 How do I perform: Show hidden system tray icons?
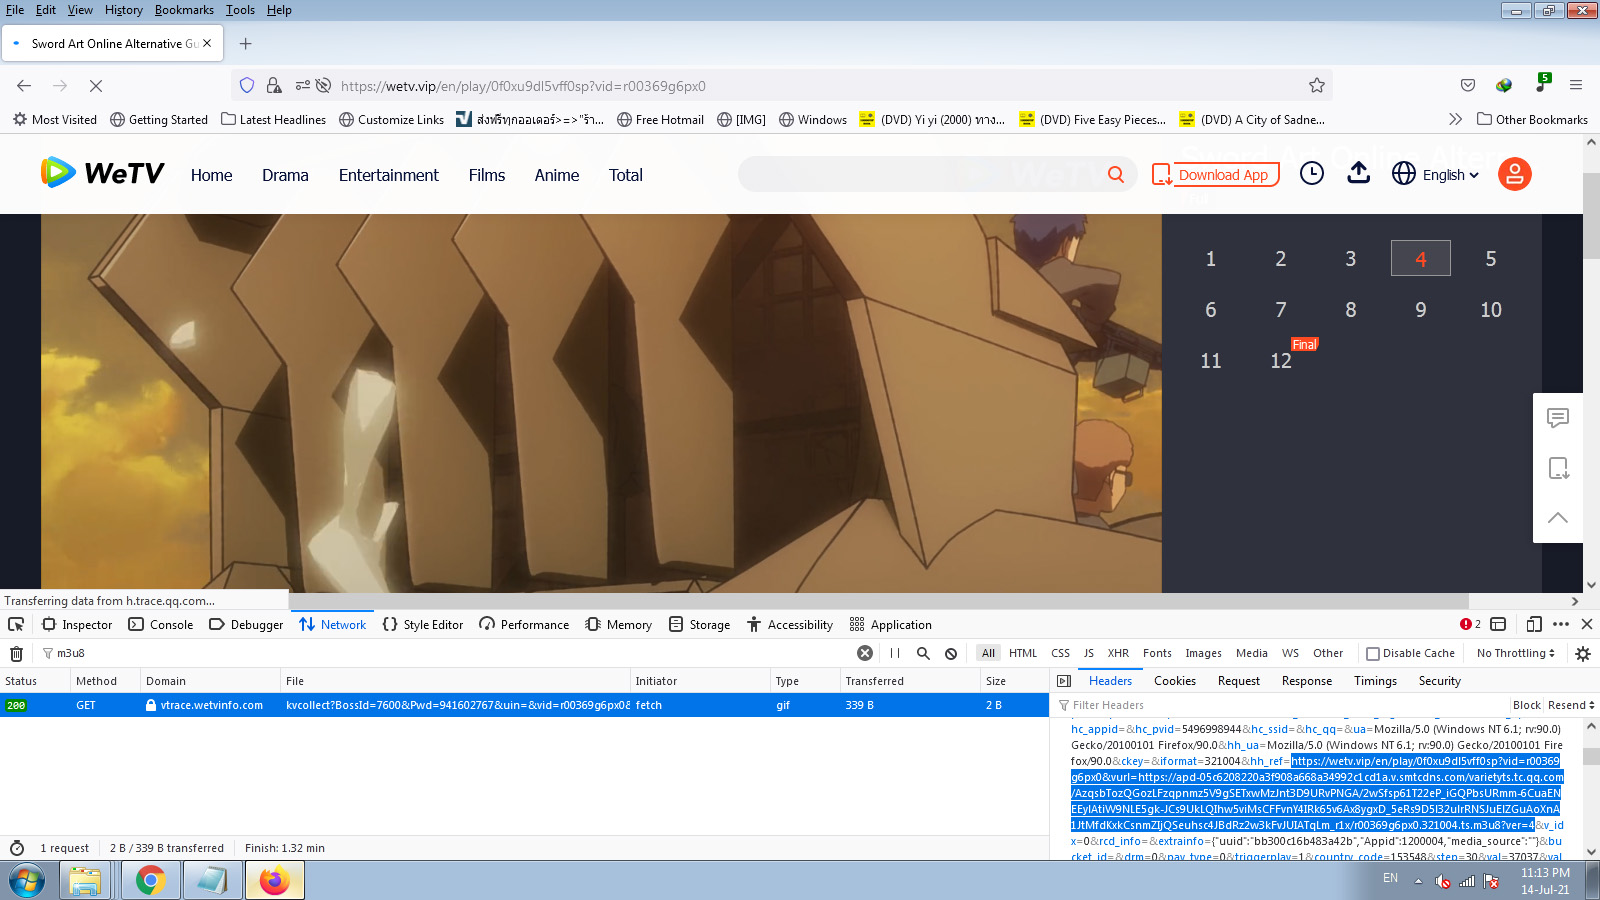(1418, 881)
